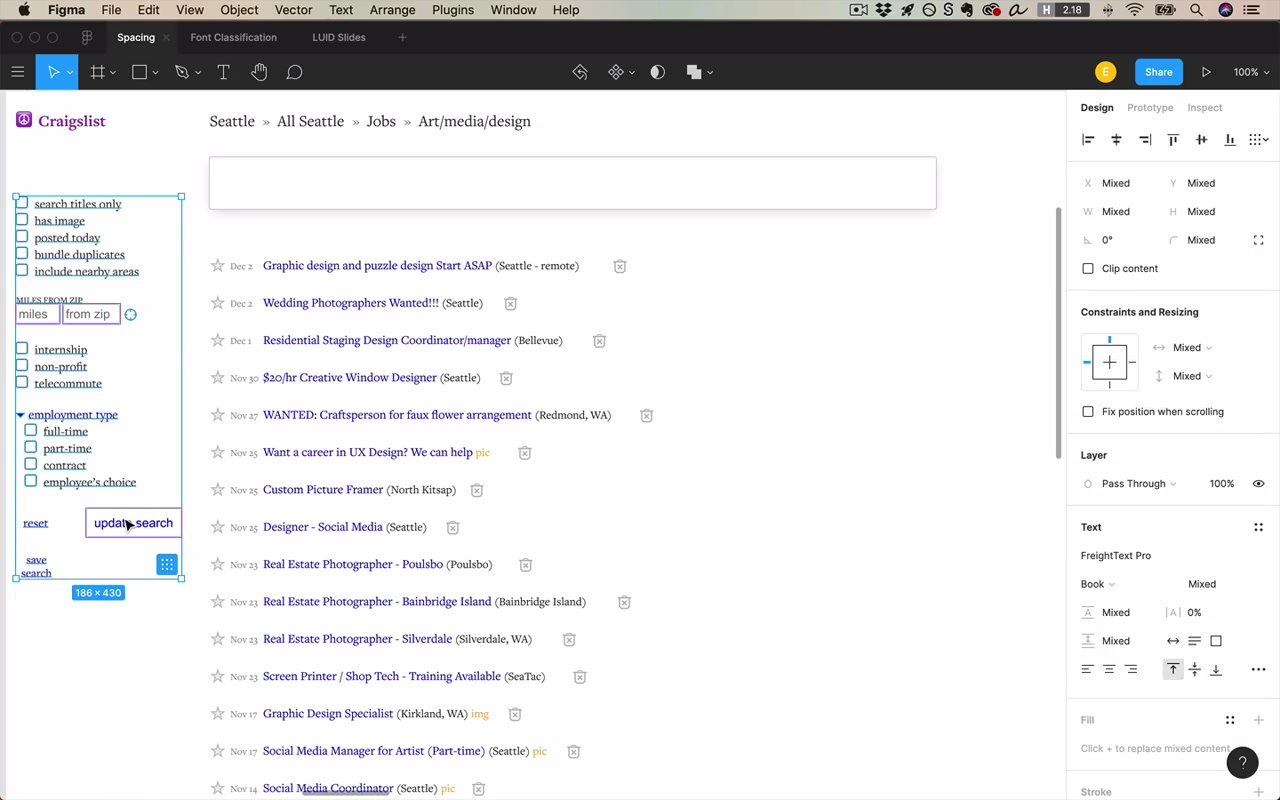Click the Text styles four-dot icon
This screenshot has width=1280, height=800.
pyautogui.click(x=1258, y=527)
